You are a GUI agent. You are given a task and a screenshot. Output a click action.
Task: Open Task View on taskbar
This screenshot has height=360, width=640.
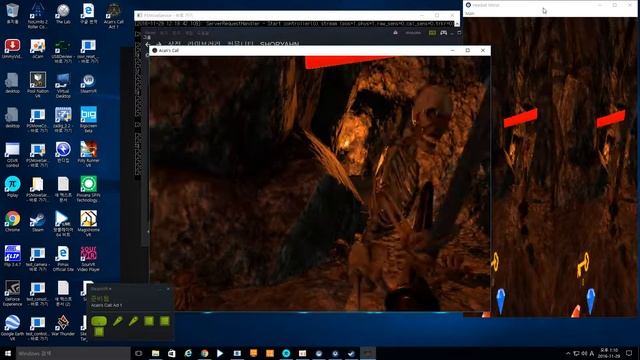[x=139, y=353]
